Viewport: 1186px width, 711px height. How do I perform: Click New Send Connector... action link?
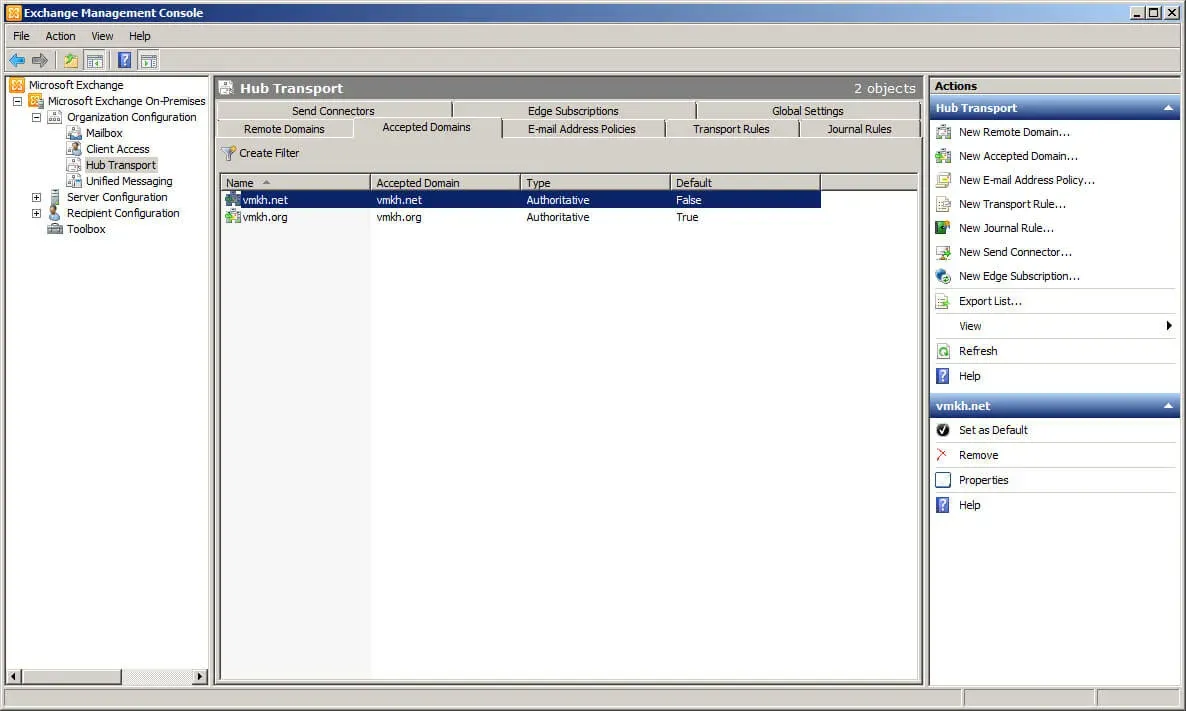tap(1015, 252)
